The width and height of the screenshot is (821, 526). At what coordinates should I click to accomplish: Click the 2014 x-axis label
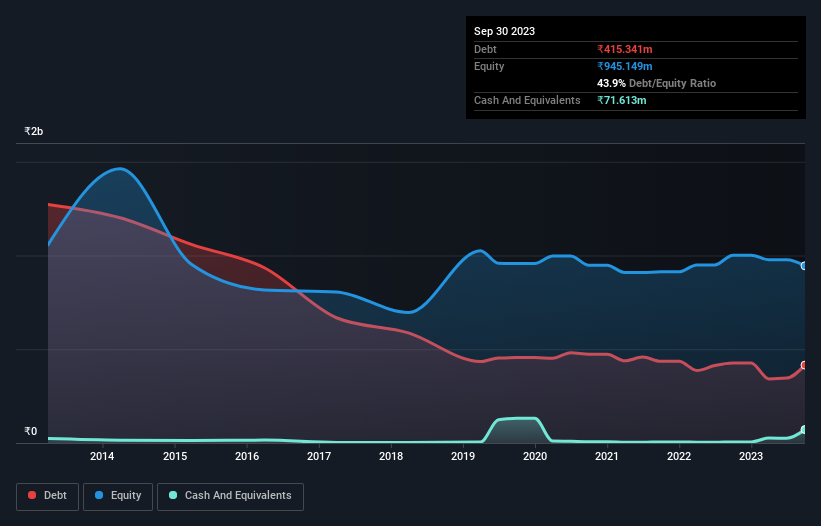point(102,457)
